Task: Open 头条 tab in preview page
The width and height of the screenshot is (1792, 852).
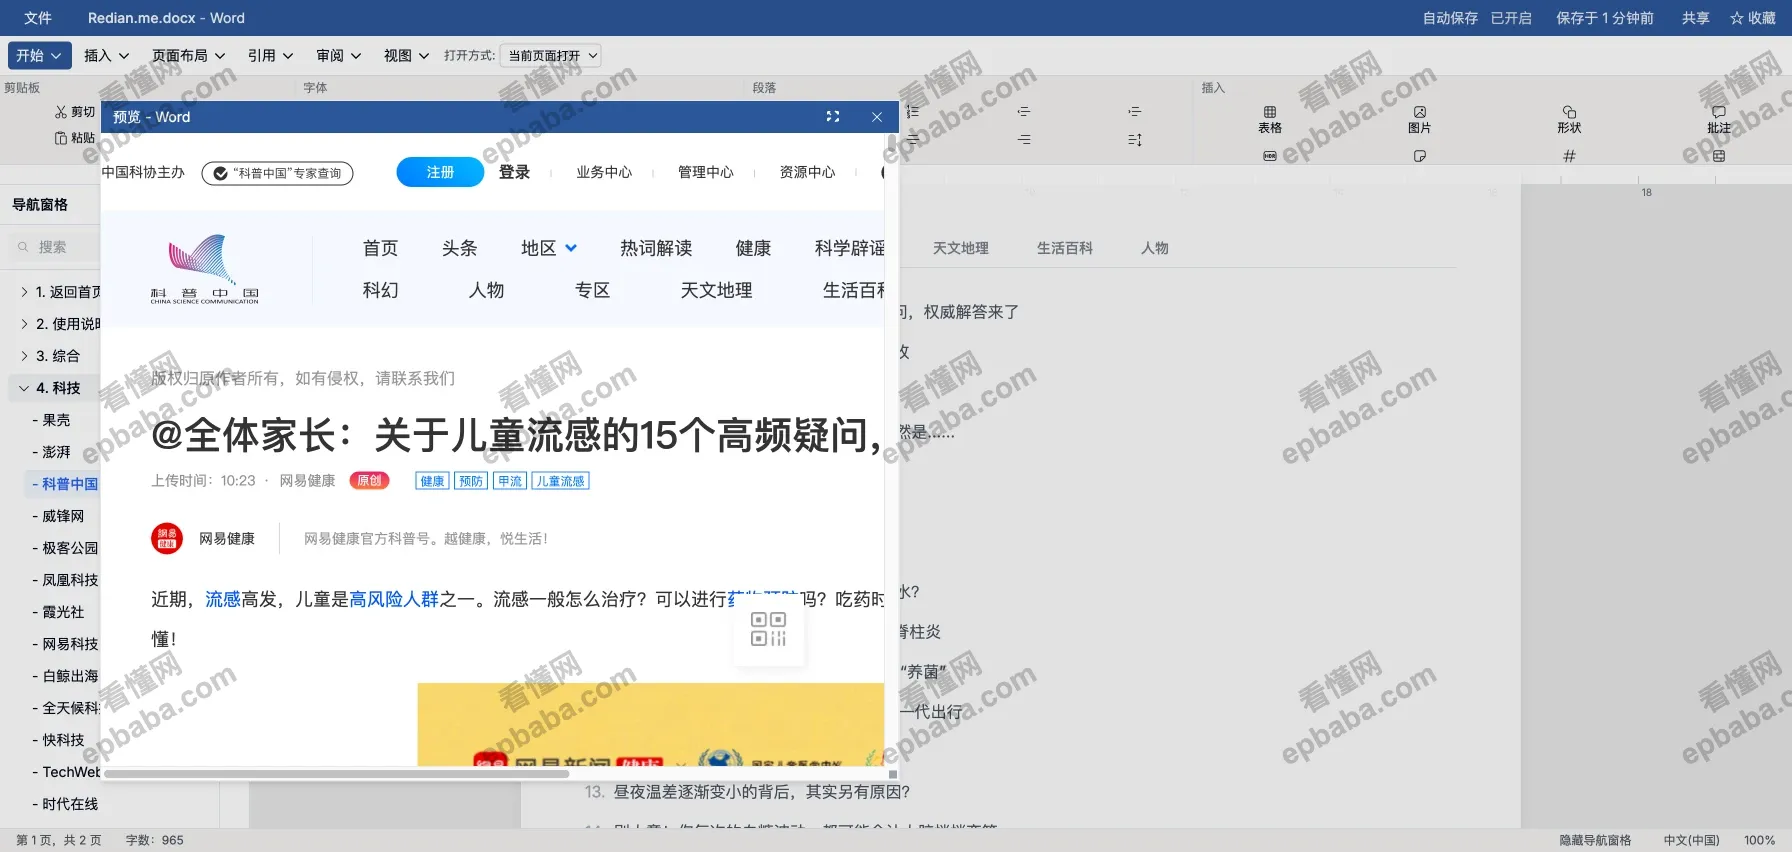Action: (460, 248)
